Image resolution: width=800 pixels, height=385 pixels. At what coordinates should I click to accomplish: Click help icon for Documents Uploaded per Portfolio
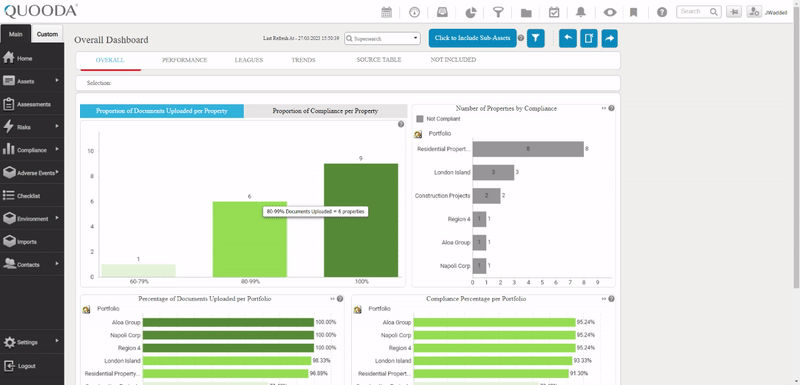point(340,299)
